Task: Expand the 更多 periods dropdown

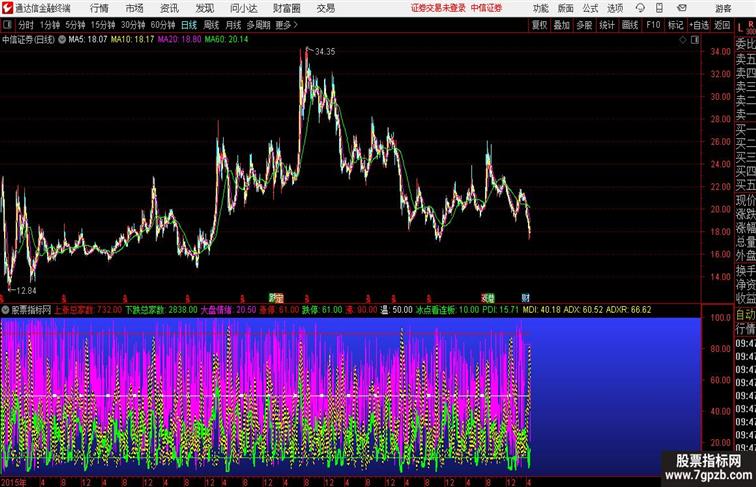Action: [286, 25]
